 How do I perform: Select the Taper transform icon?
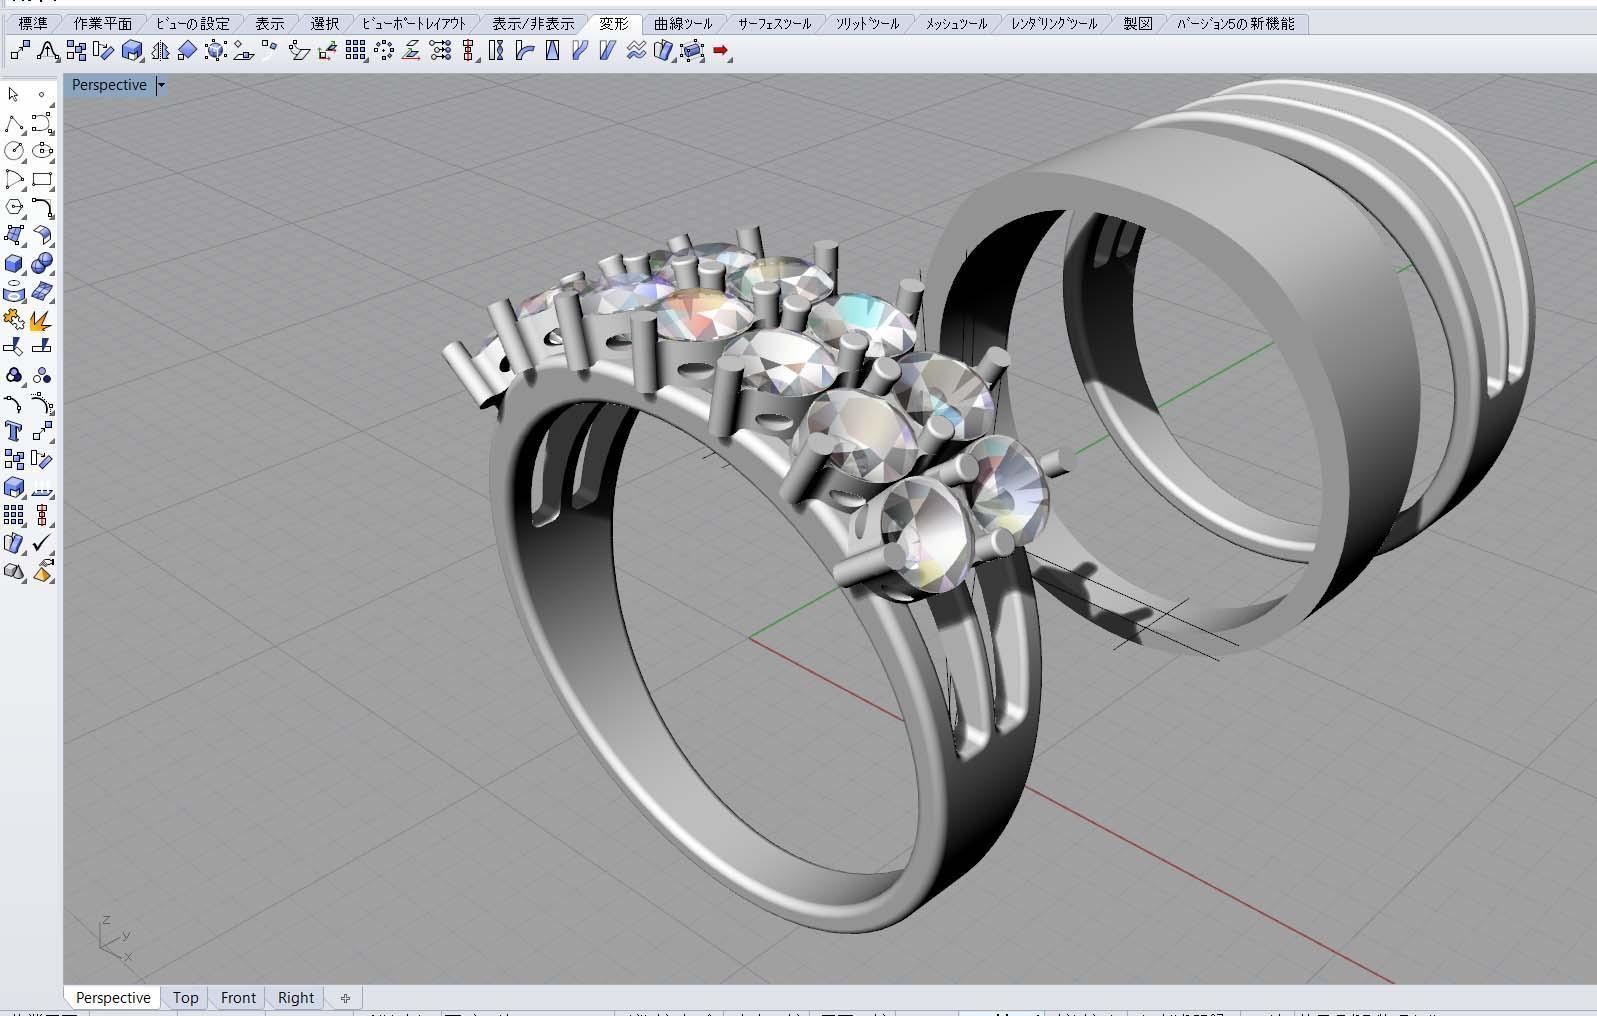point(552,51)
